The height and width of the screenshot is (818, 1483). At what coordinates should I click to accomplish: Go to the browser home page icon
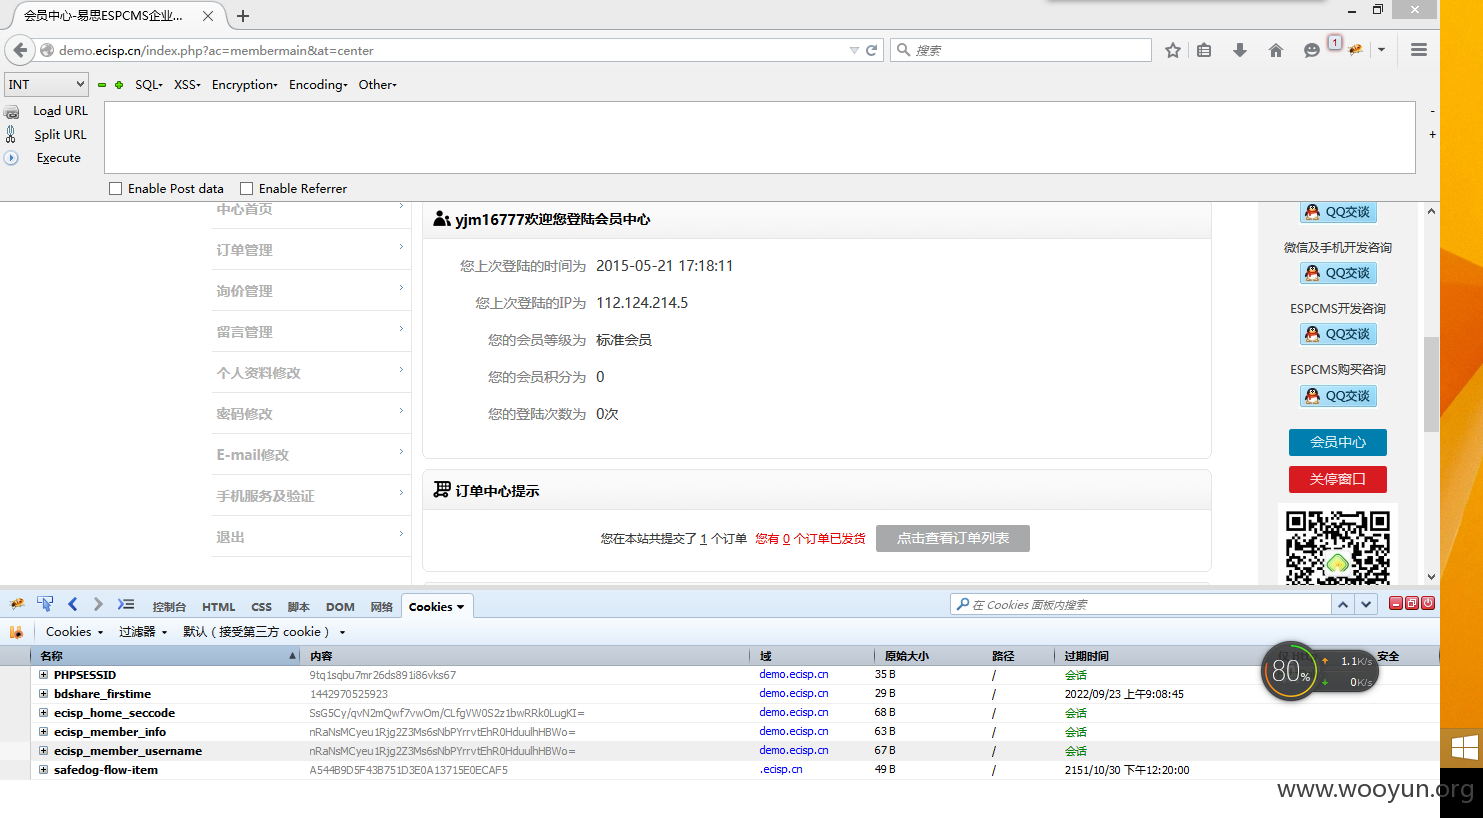[x=1276, y=50]
